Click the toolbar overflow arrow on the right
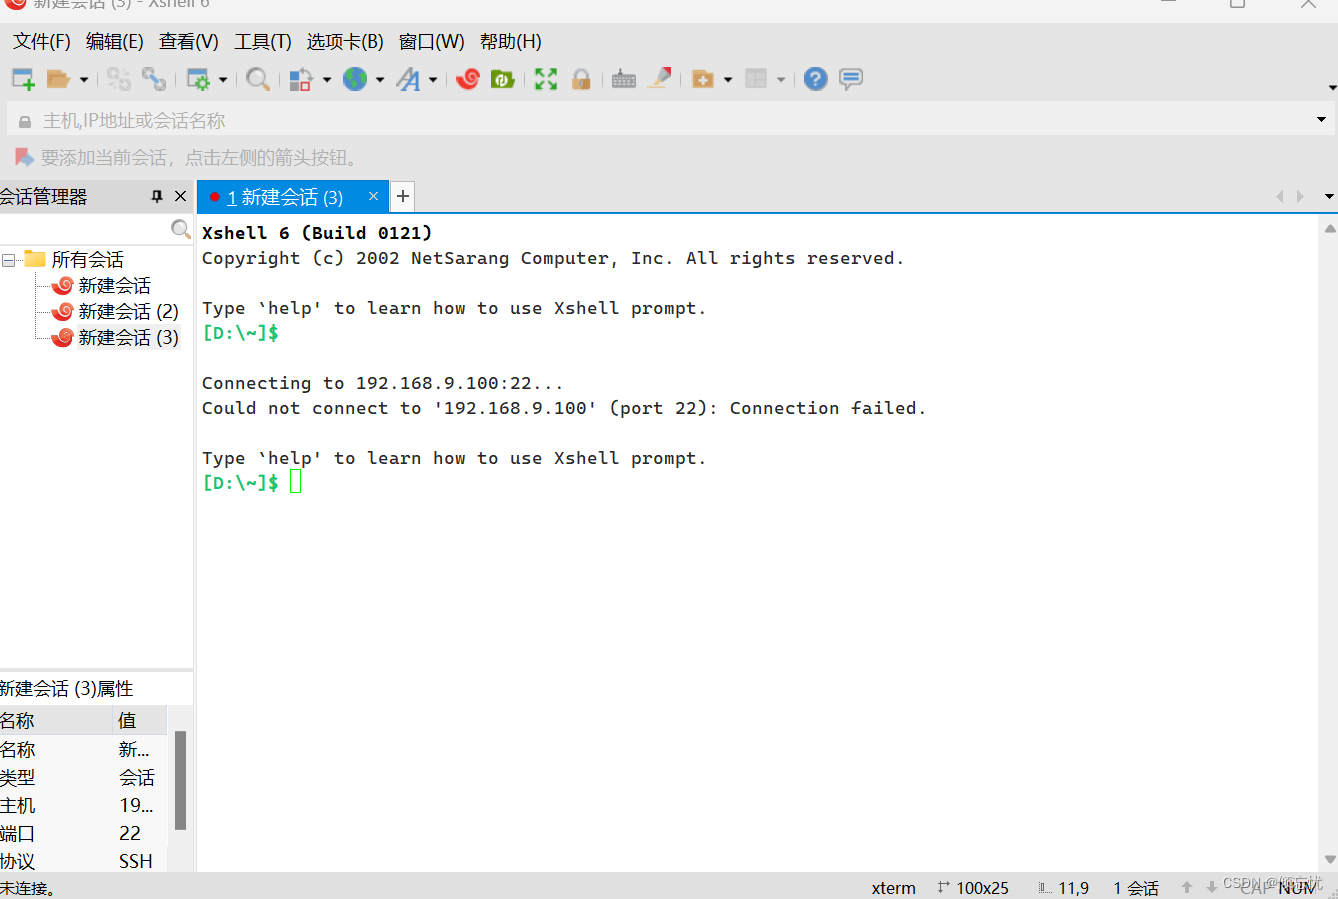1338x899 pixels. click(x=1332, y=88)
